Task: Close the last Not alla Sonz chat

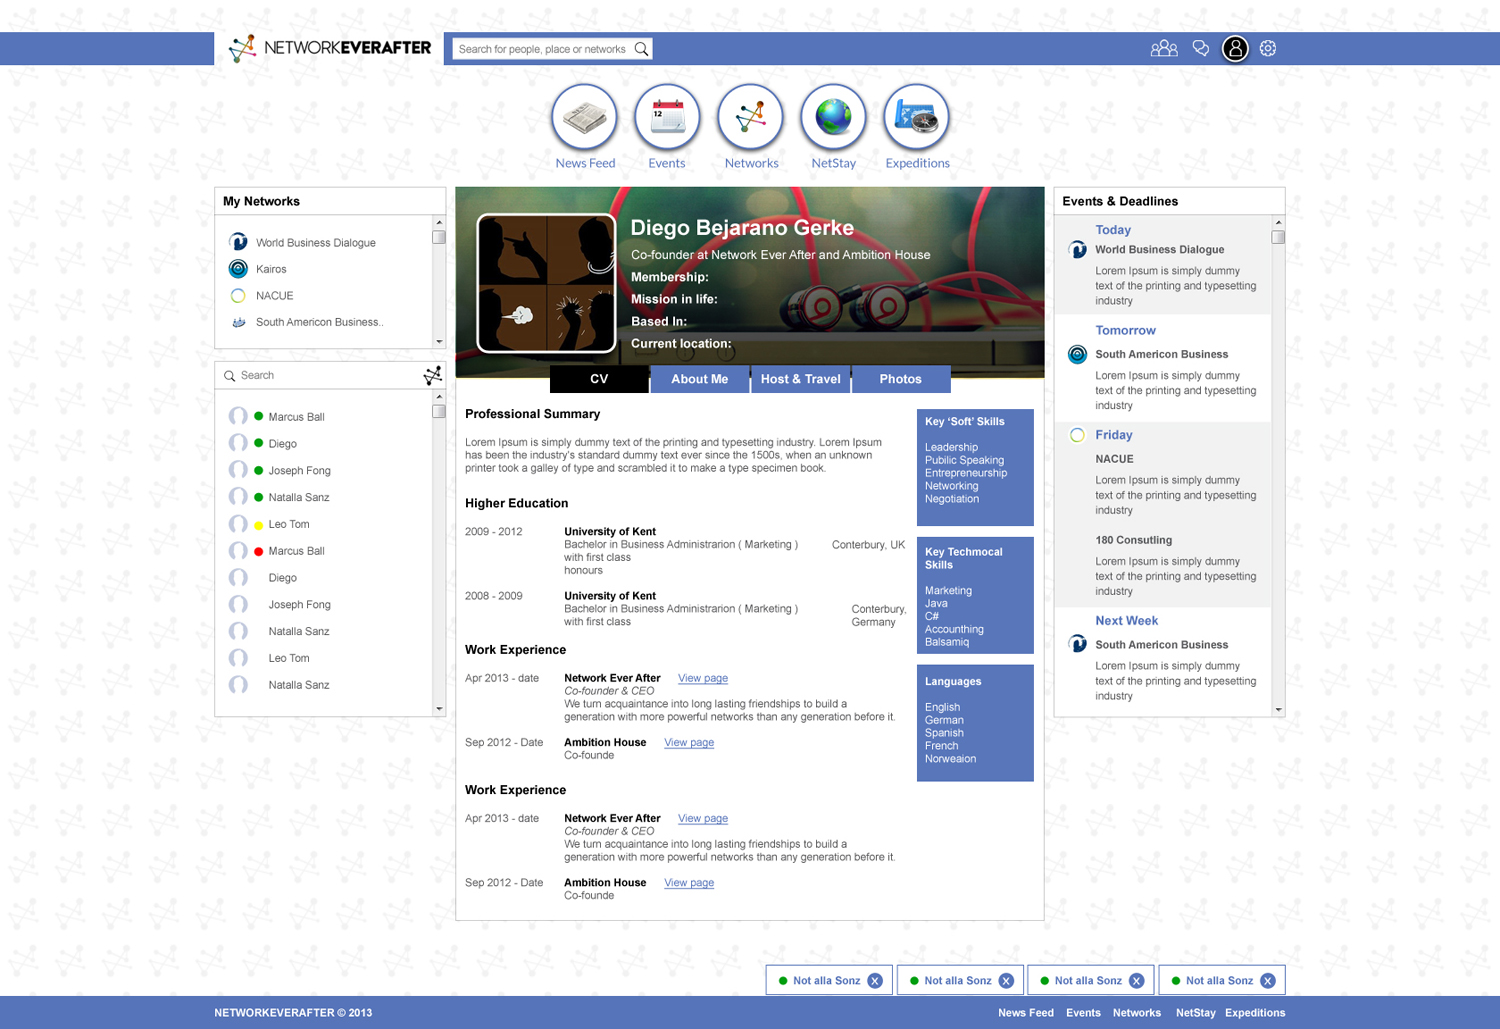Action: tap(1268, 981)
